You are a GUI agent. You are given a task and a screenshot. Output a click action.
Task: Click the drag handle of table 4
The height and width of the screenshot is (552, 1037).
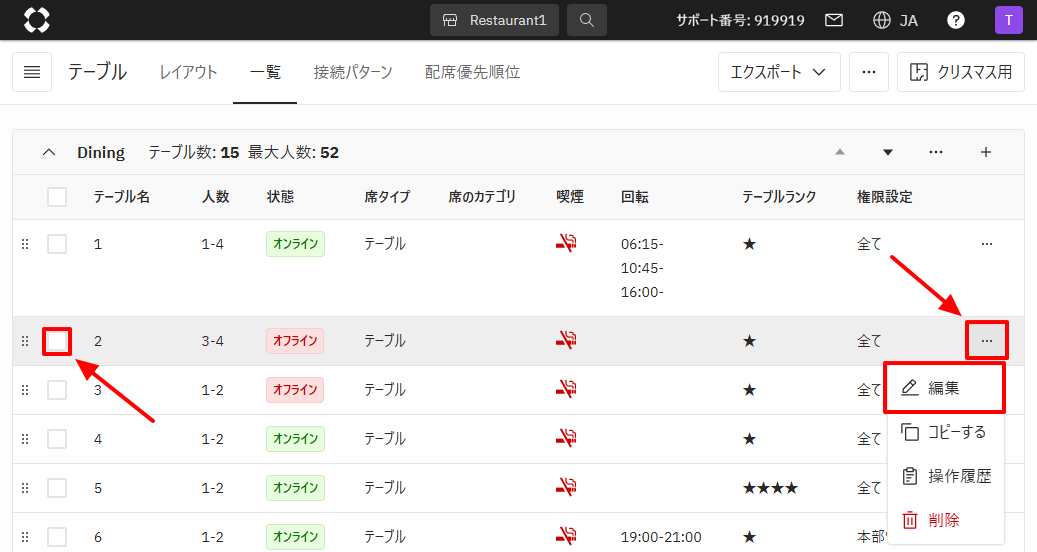[25, 439]
